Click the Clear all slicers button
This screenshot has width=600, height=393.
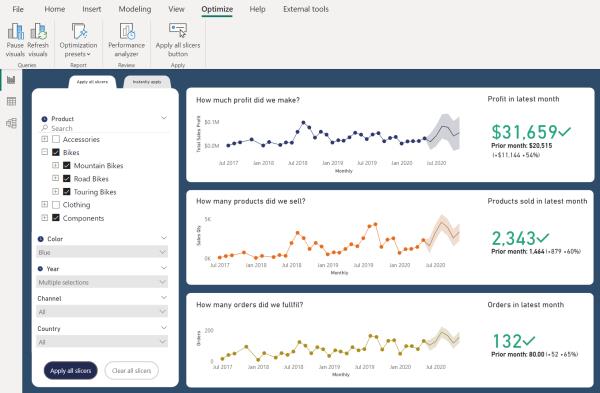pyautogui.click(x=131, y=370)
